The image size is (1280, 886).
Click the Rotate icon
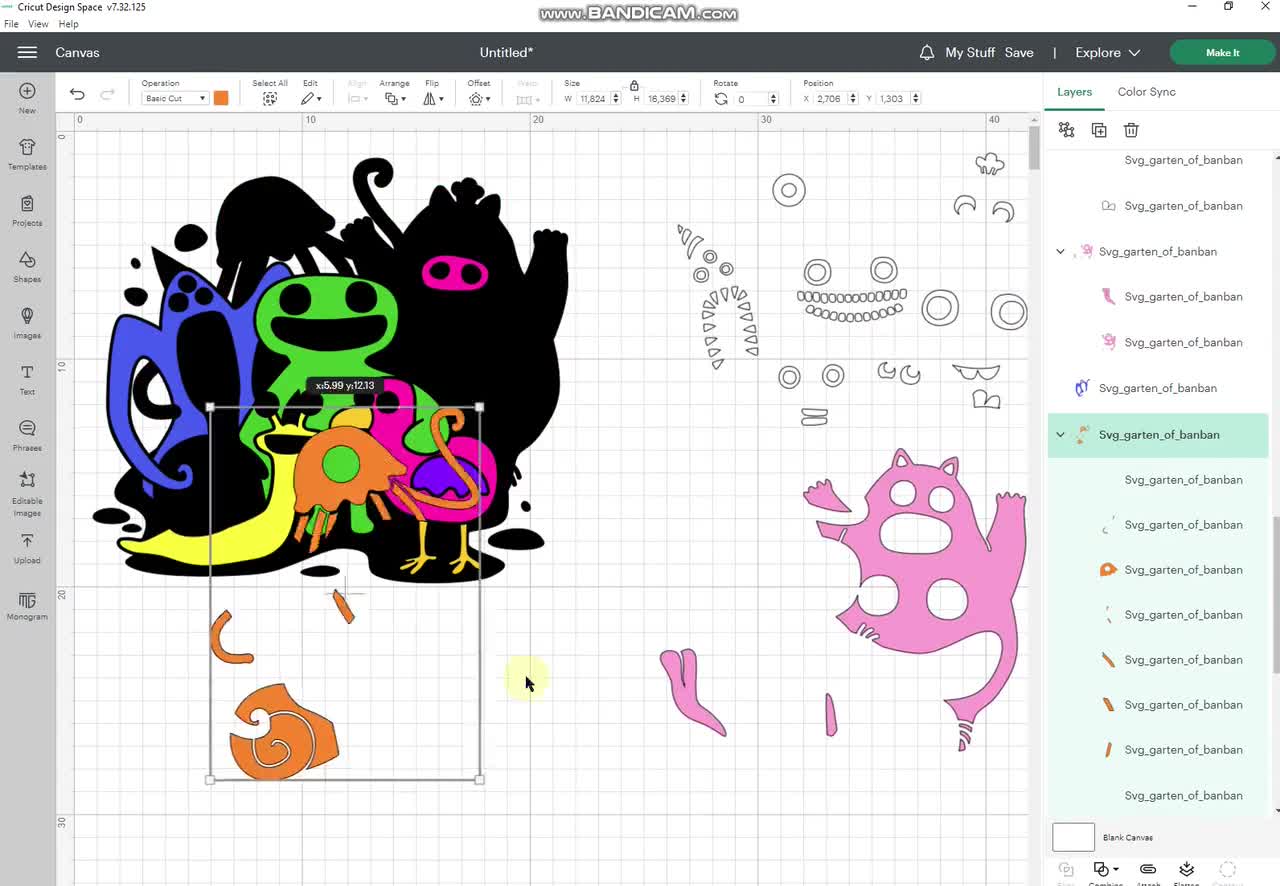coord(721,99)
